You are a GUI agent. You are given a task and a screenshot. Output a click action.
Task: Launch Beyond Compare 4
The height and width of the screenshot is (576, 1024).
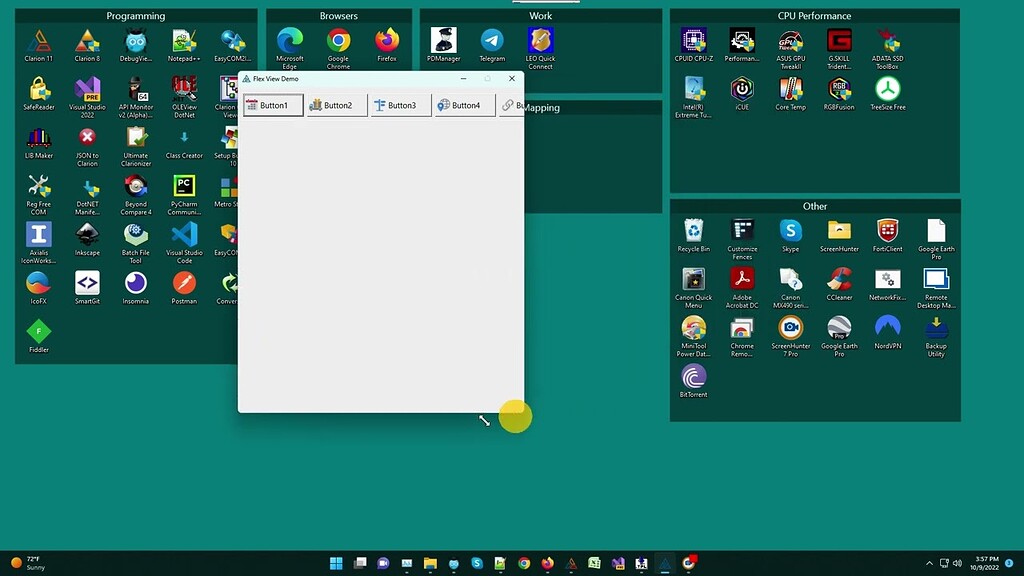[x=135, y=188]
